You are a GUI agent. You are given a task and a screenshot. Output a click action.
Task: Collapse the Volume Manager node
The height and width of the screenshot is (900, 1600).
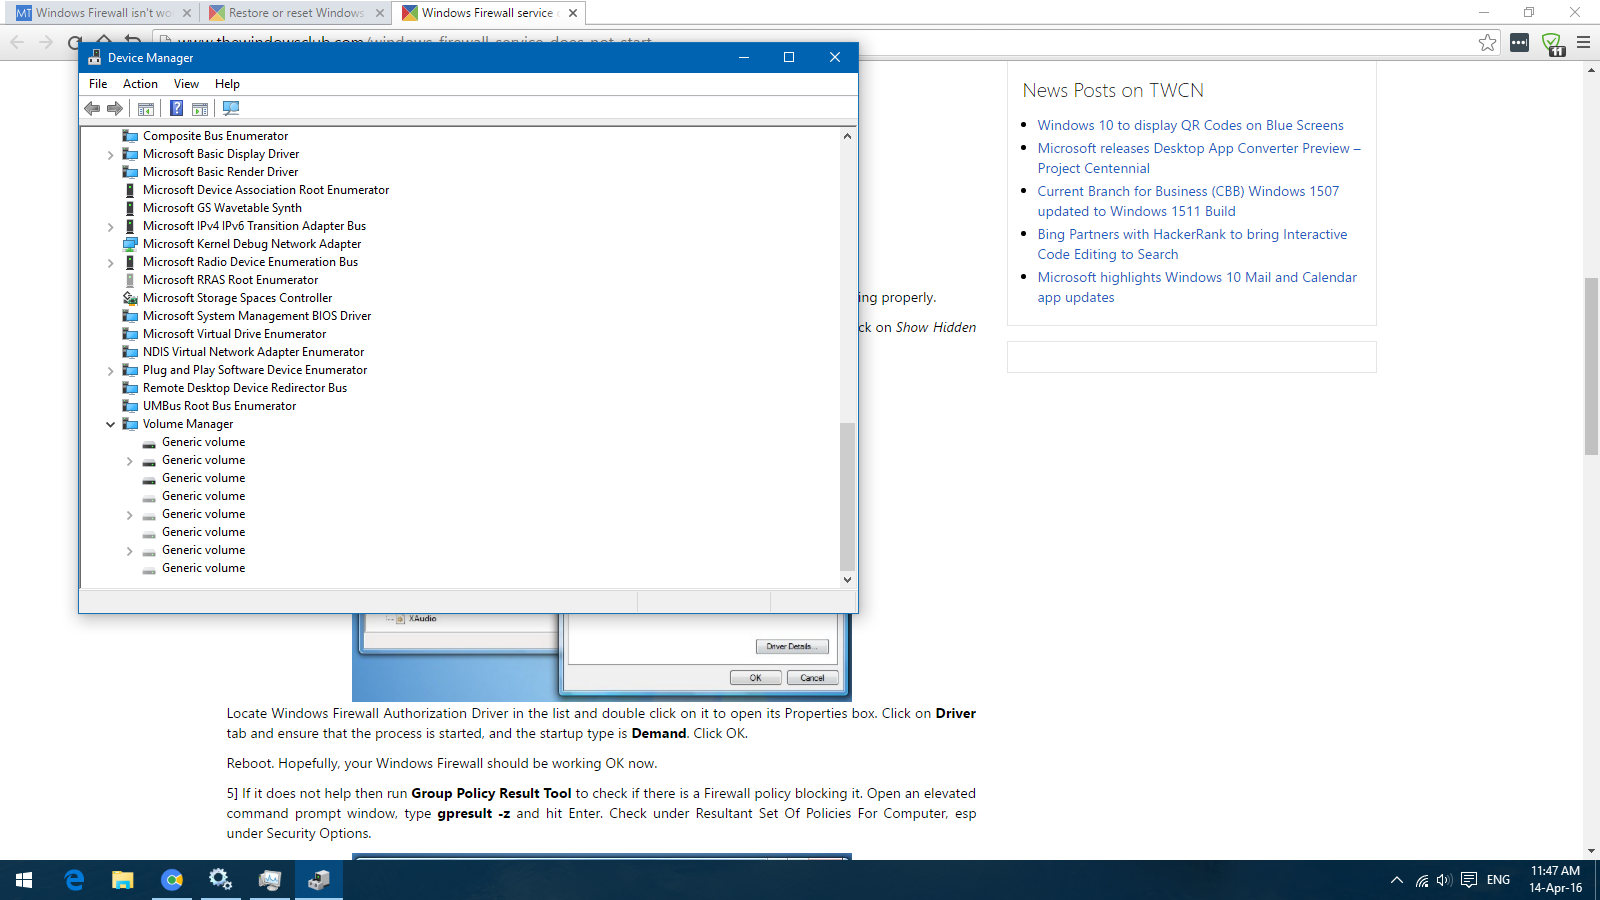(x=110, y=425)
